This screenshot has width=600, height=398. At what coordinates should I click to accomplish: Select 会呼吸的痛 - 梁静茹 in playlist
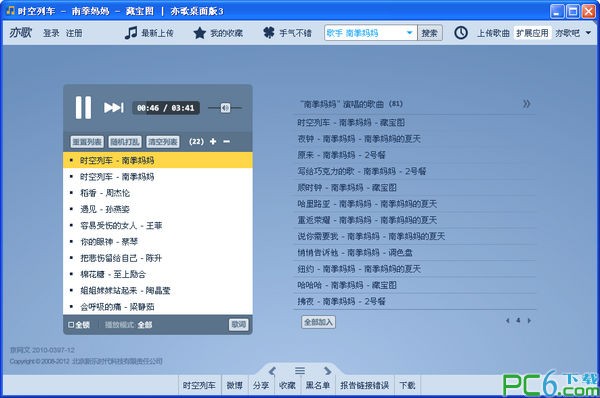tap(158, 307)
